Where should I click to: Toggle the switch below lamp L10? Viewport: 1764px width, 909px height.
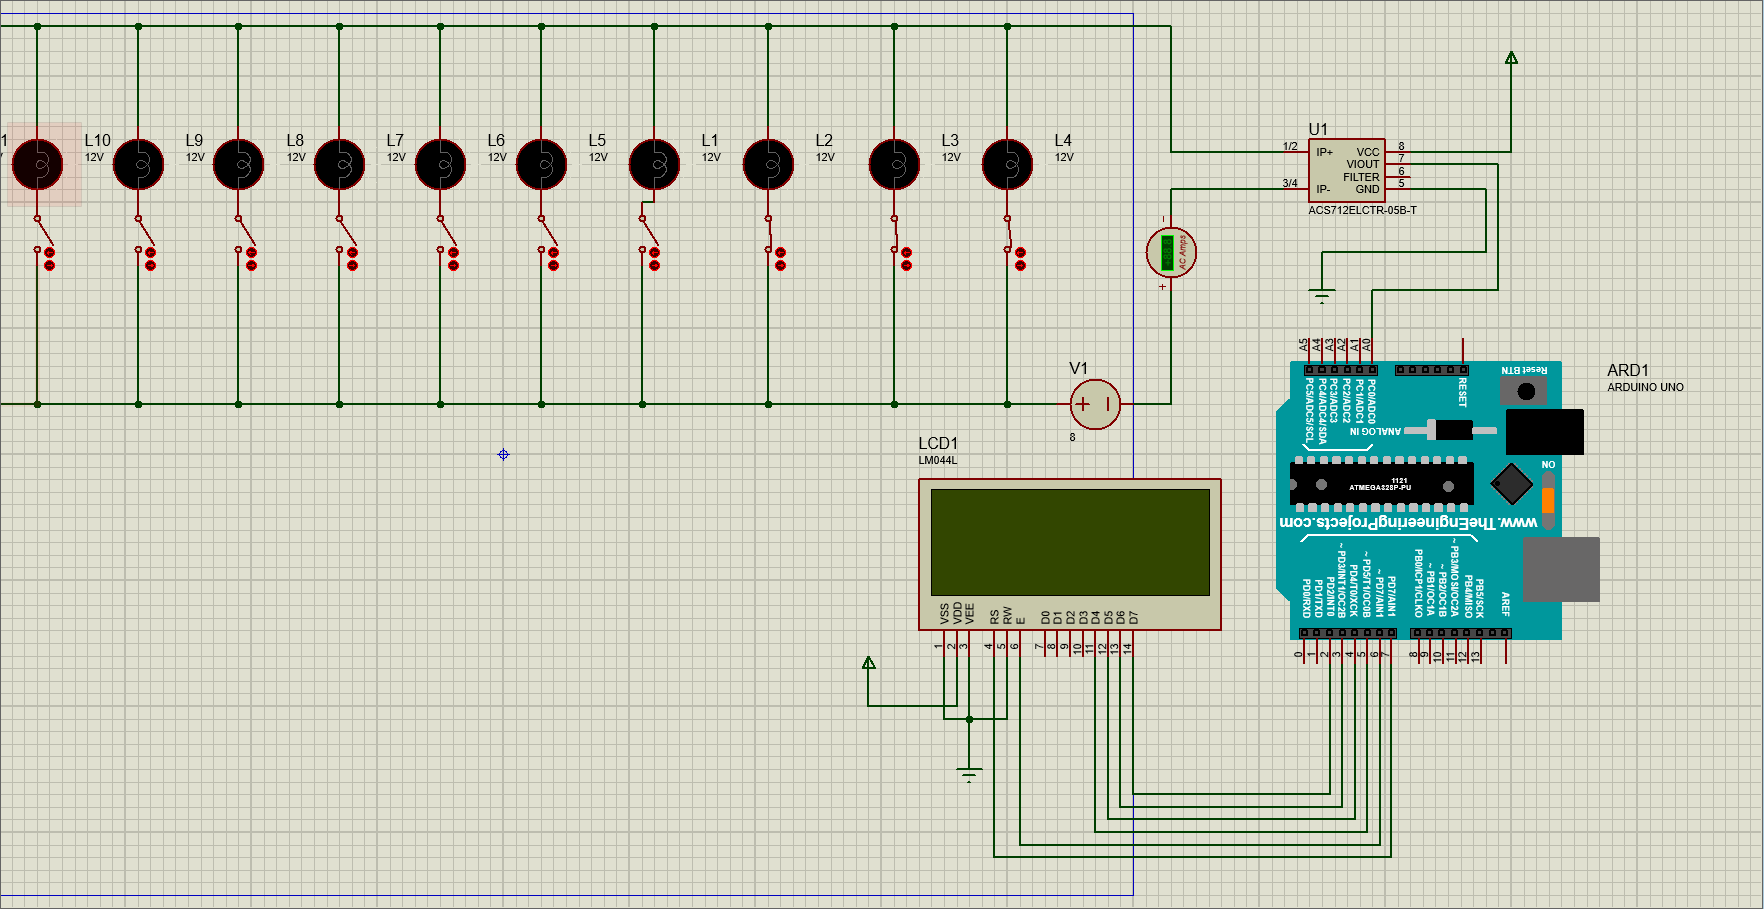[44, 241]
